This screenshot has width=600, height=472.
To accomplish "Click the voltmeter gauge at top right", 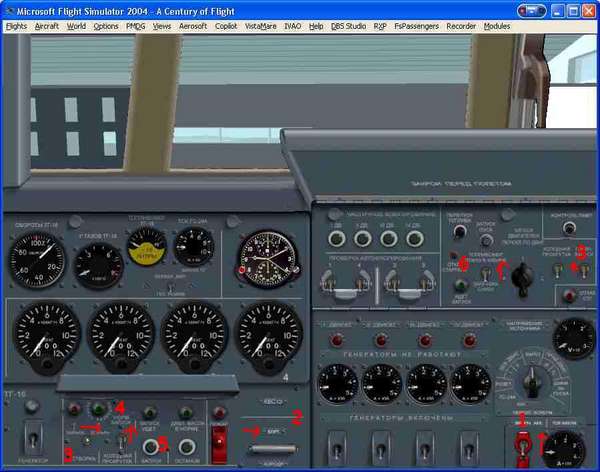I will point(573,338).
